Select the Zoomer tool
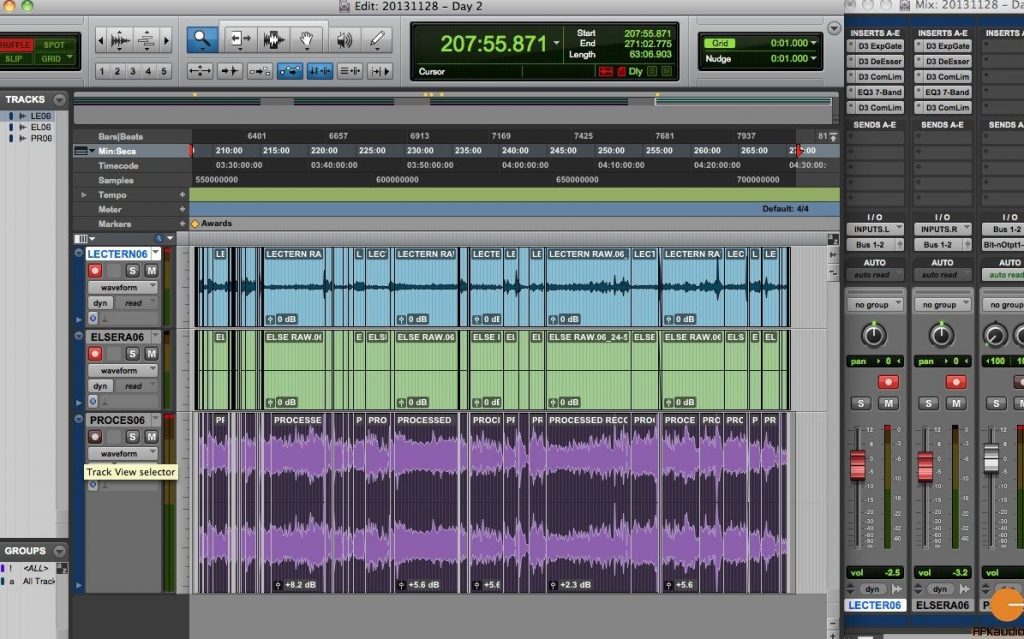 click(201, 40)
